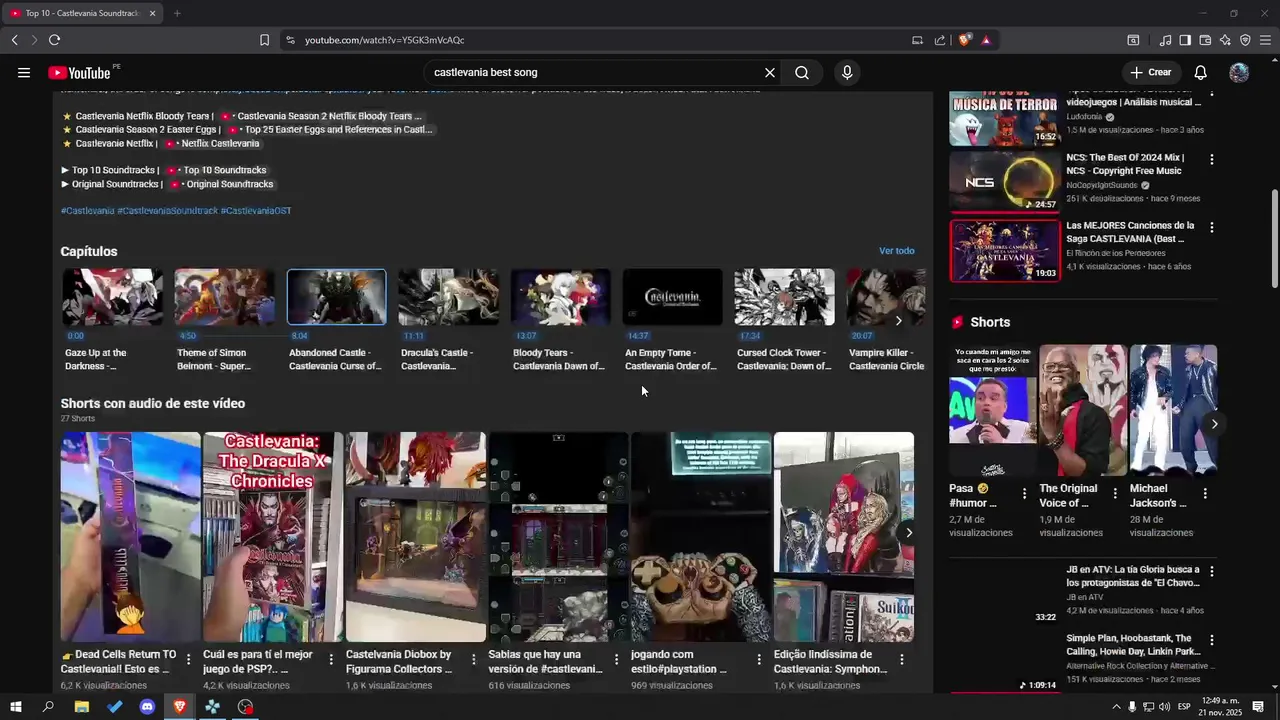Open Brave Wallet icon

point(1205,40)
